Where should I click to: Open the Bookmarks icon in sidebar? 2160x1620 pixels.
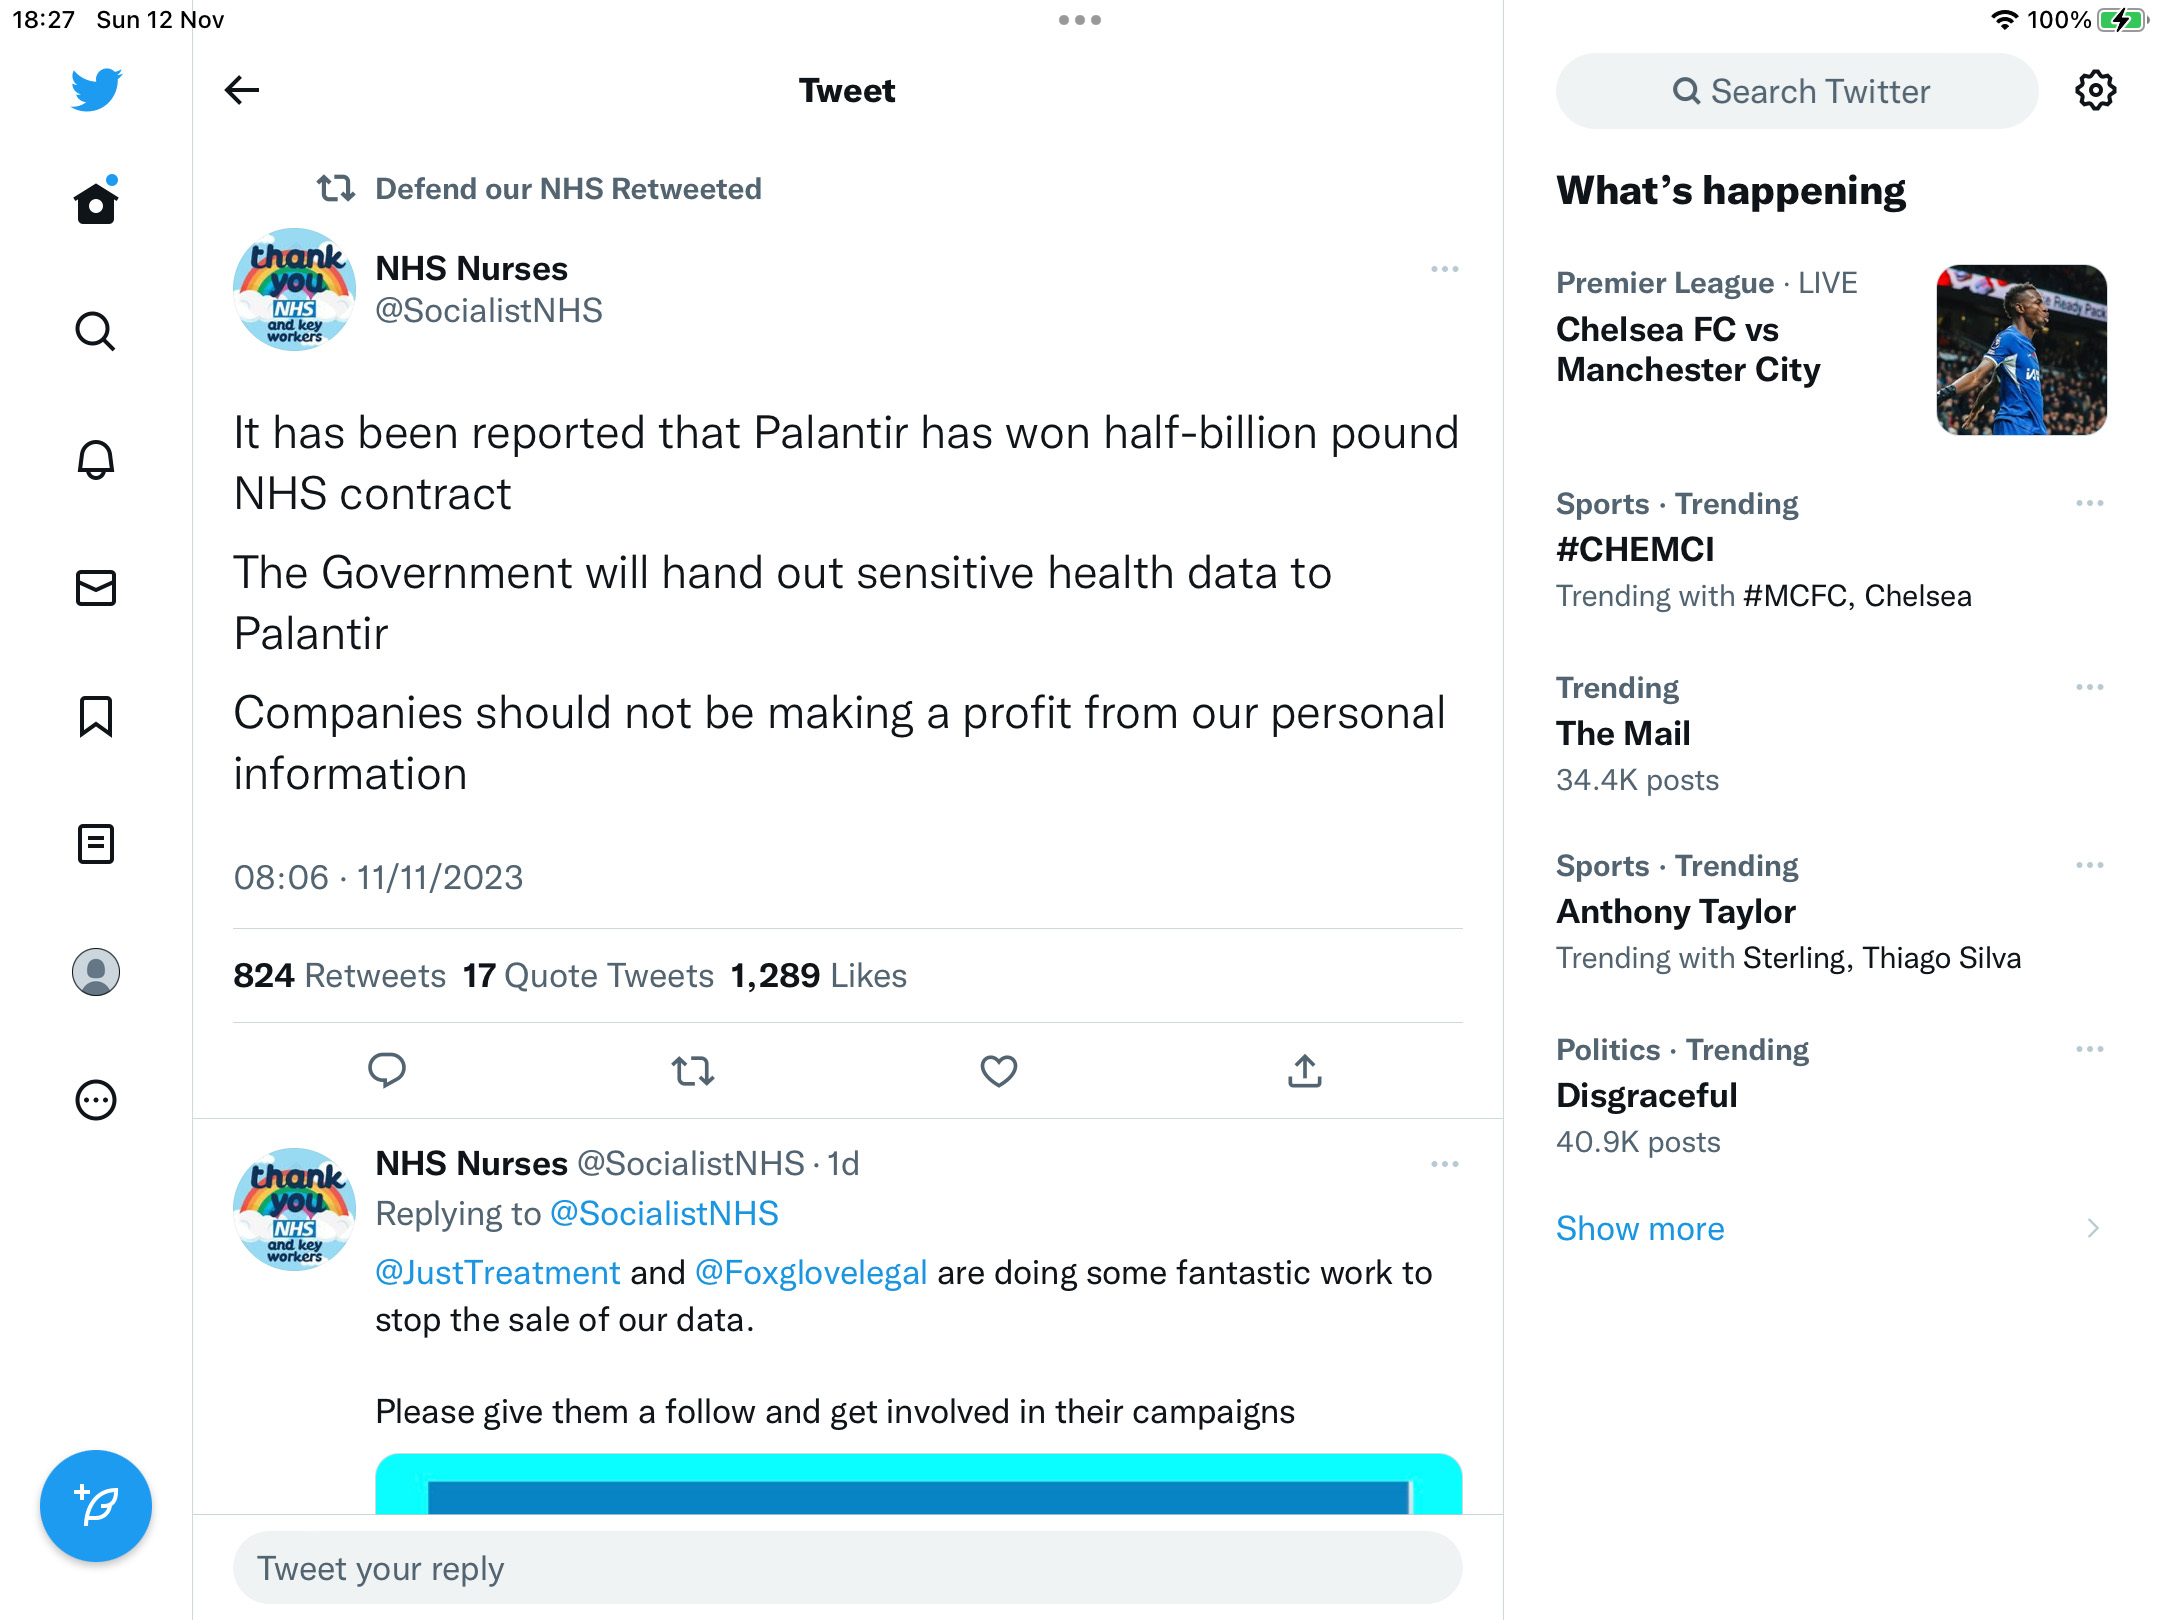(x=96, y=716)
